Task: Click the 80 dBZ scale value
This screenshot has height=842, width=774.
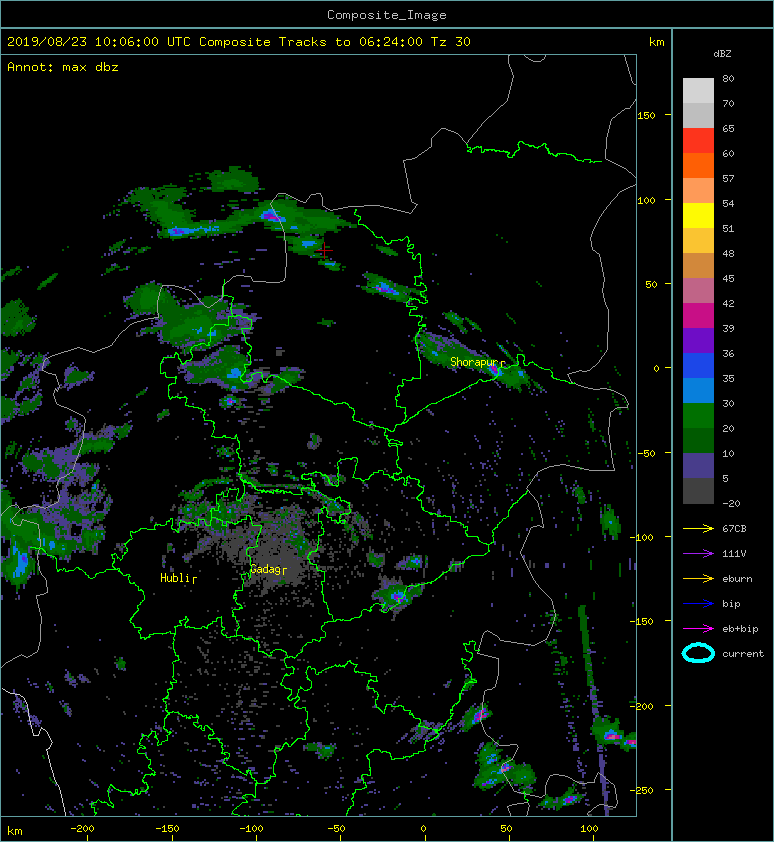Action: (x=728, y=78)
